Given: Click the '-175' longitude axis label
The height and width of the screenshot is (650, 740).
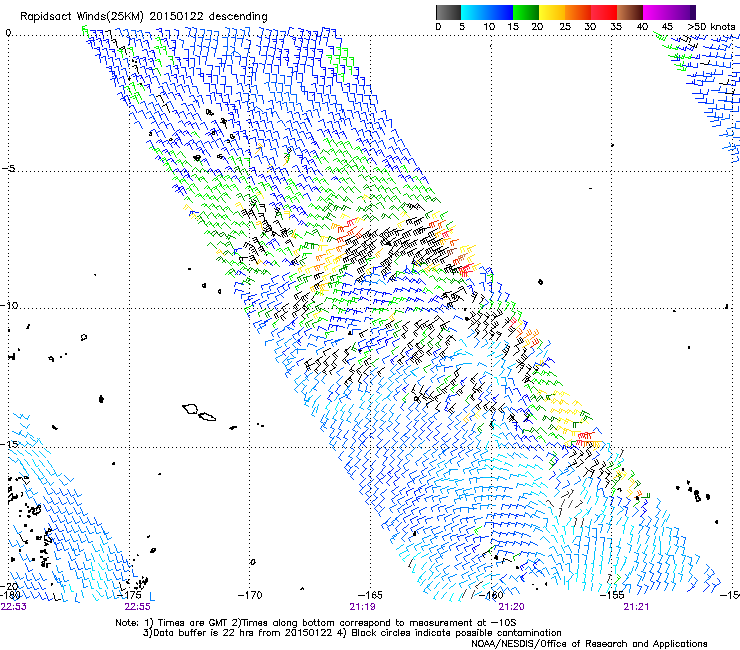Looking at the screenshot, I should pyautogui.click(x=129, y=595).
